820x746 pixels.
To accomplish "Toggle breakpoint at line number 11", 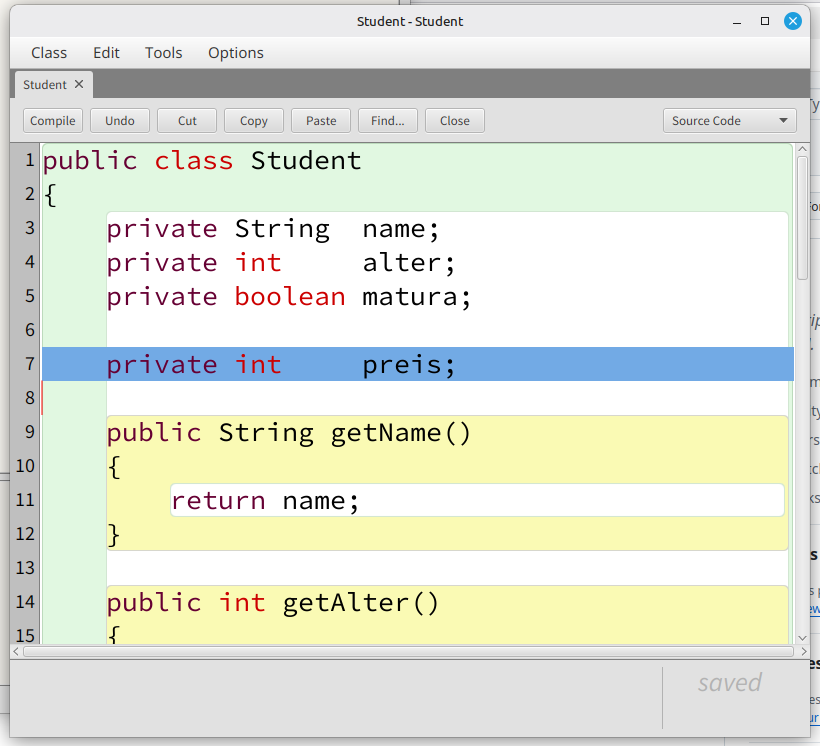I will [25, 500].
